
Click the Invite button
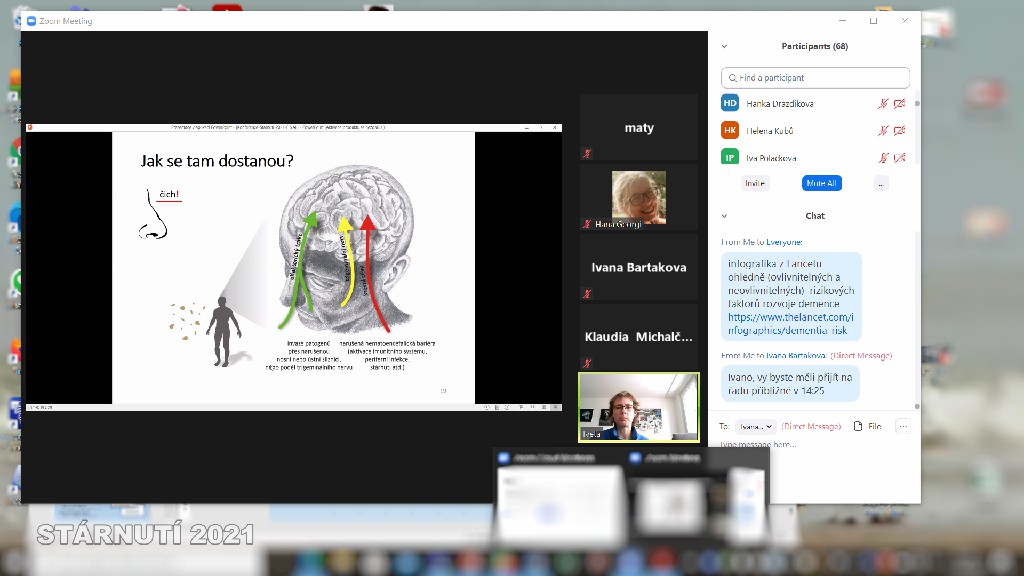[x=755, y=183]
